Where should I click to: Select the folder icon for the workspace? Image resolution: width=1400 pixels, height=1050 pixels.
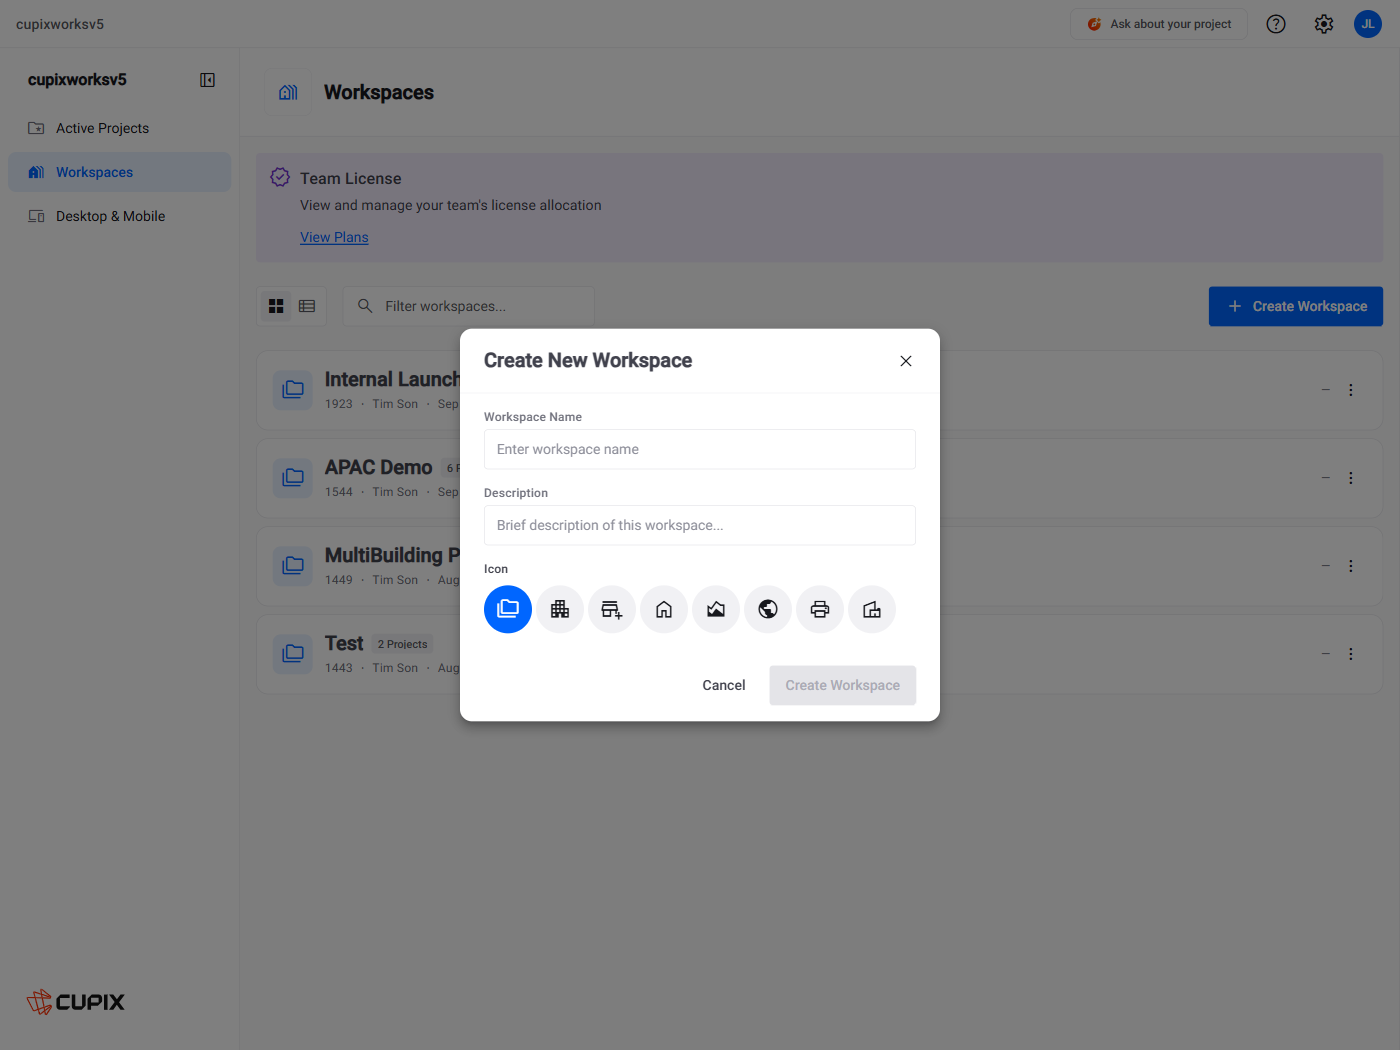coord(508,609)
